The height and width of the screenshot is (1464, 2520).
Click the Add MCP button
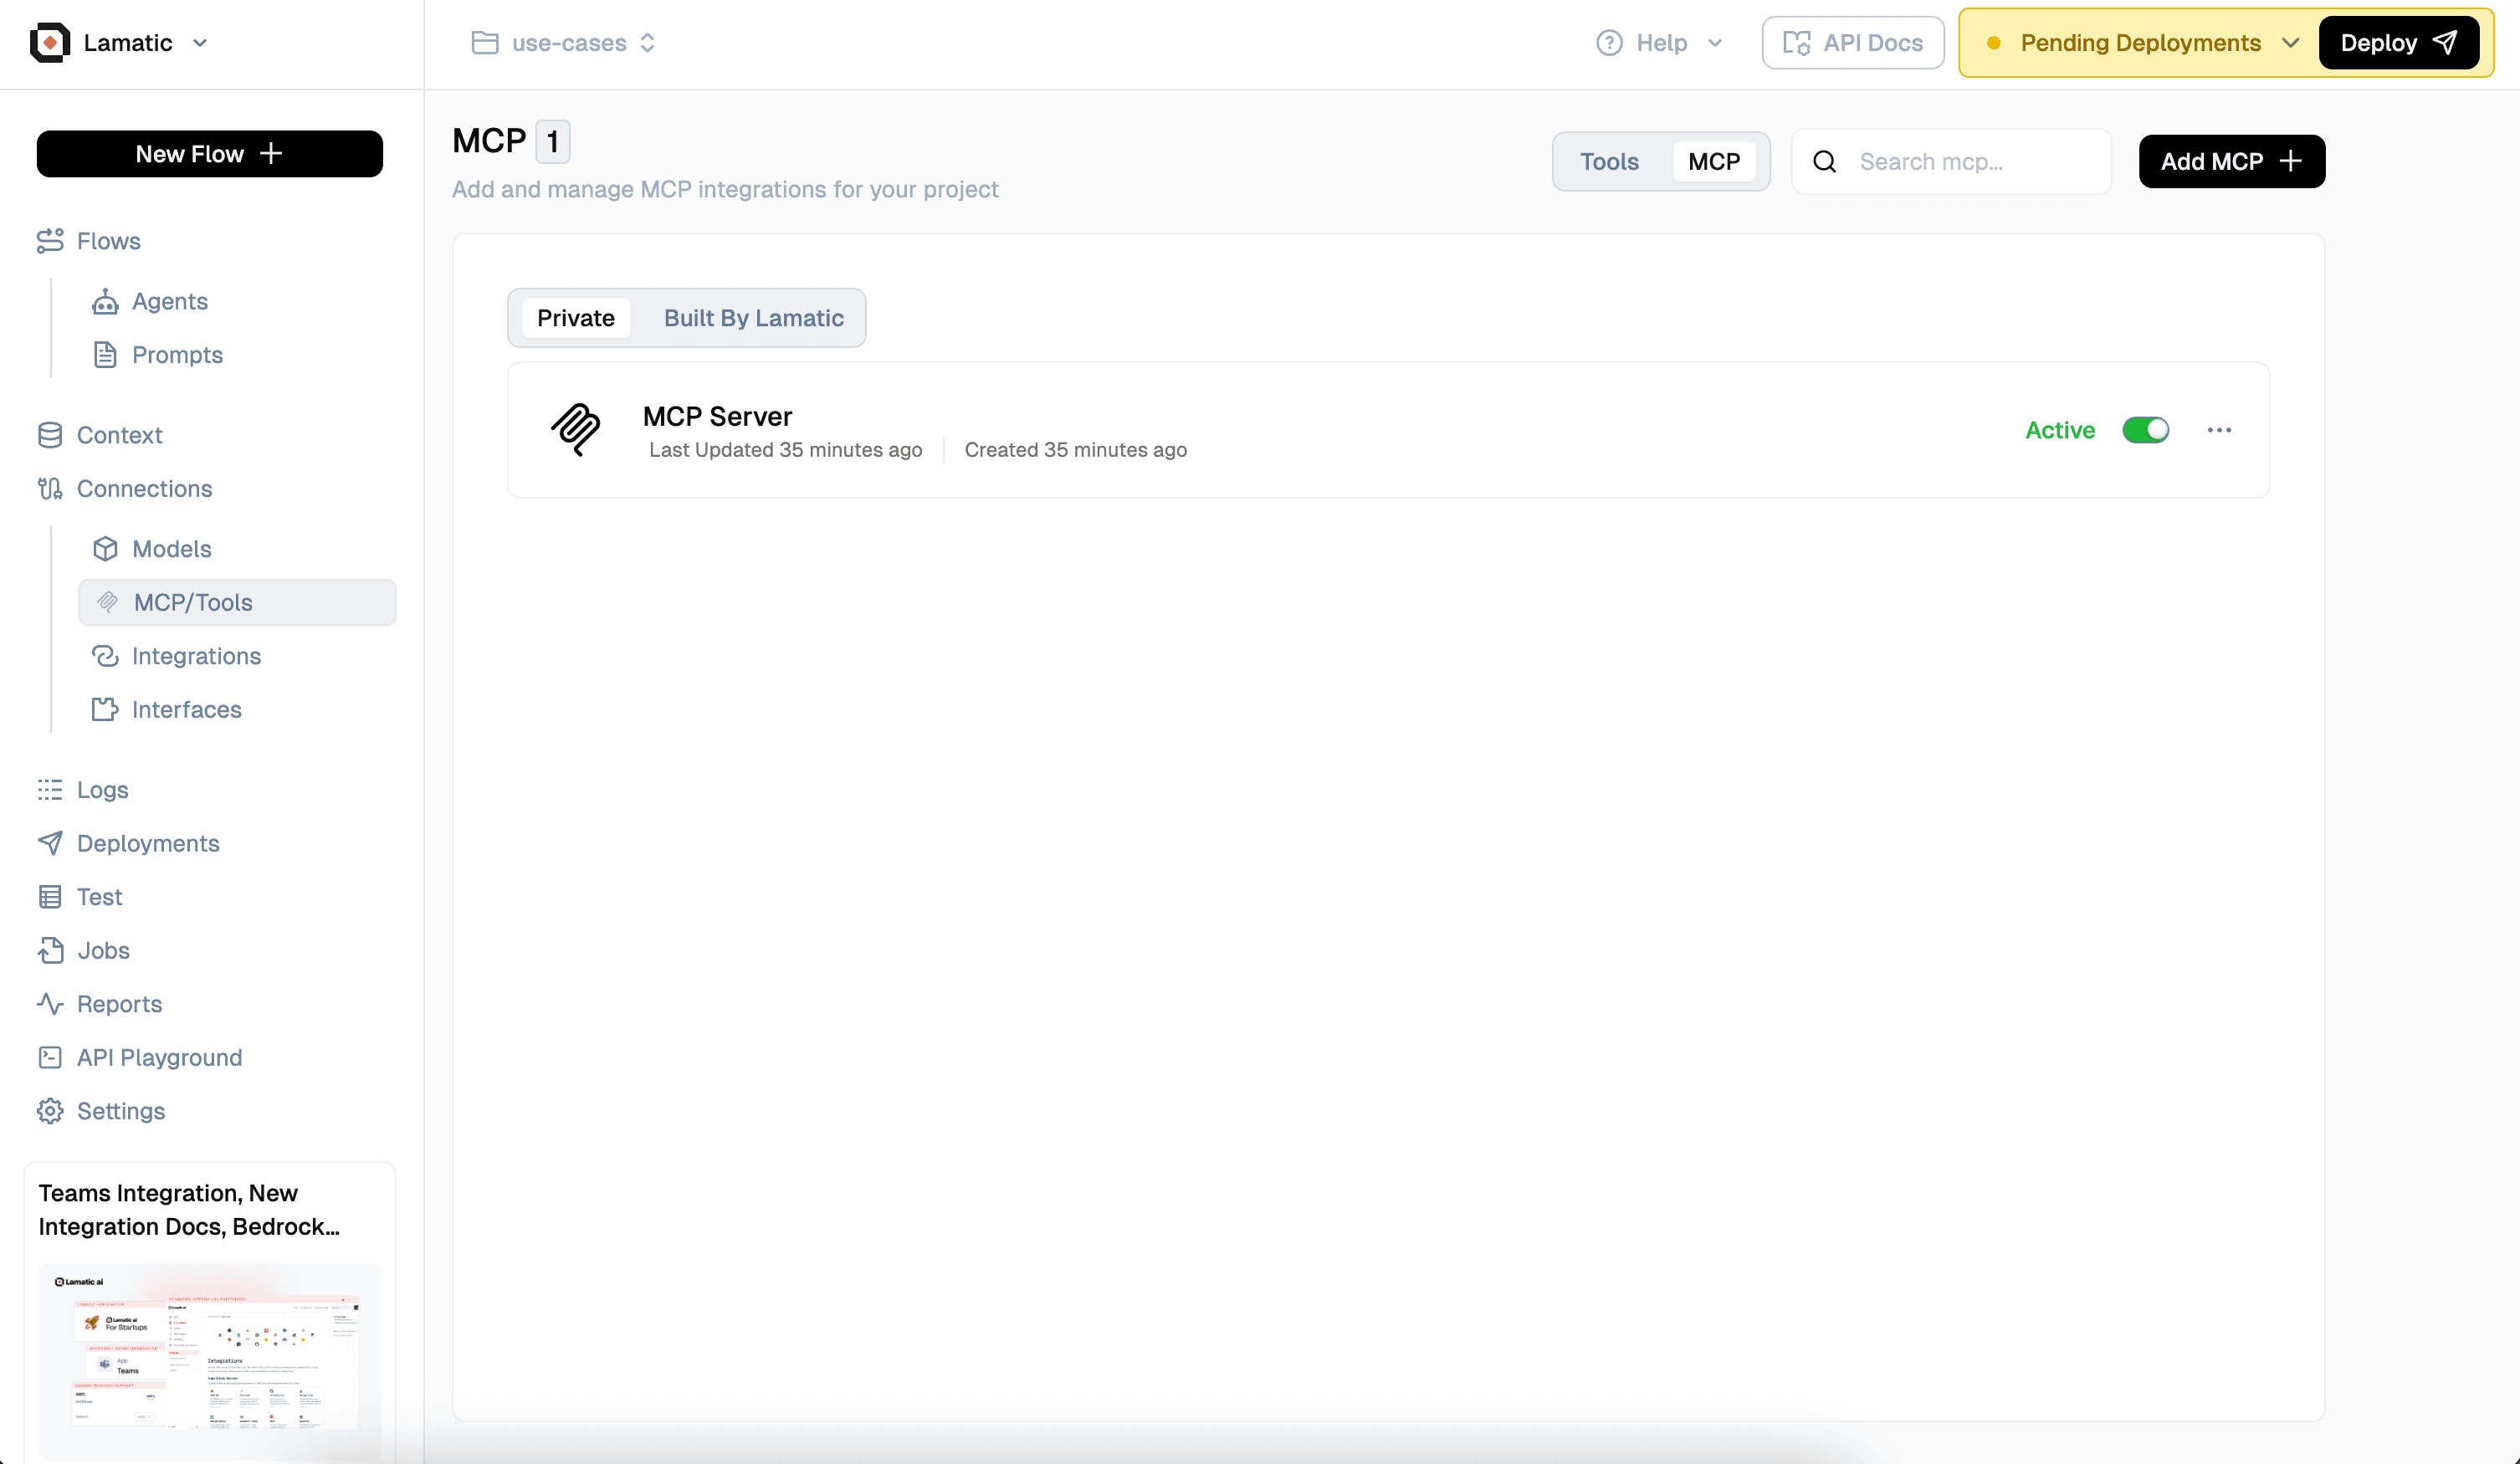2231,162
